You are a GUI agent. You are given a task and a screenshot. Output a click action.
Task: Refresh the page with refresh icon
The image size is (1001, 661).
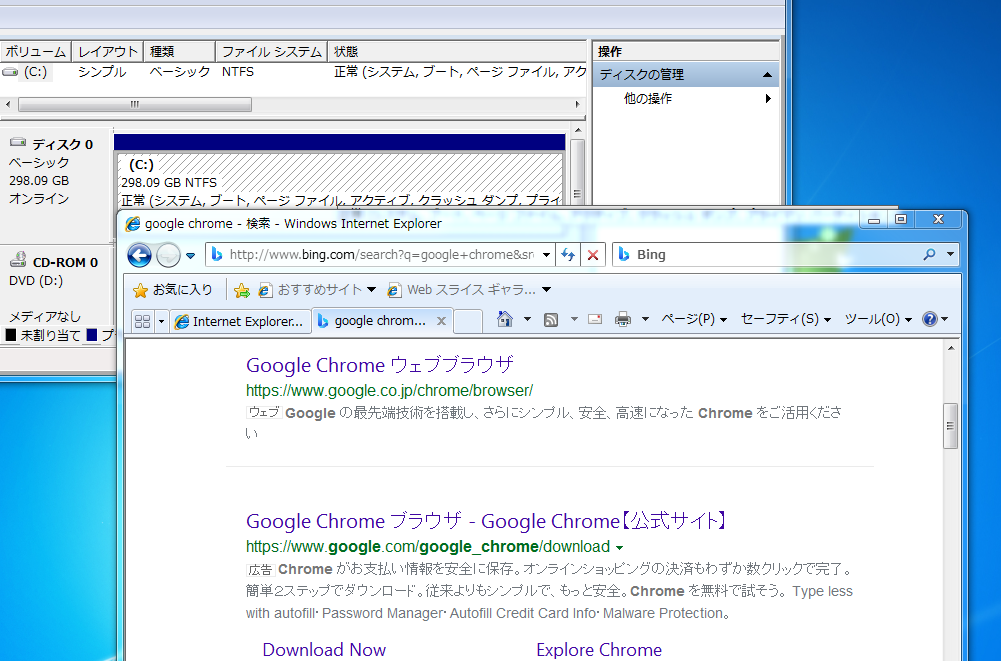pos(568,255)
